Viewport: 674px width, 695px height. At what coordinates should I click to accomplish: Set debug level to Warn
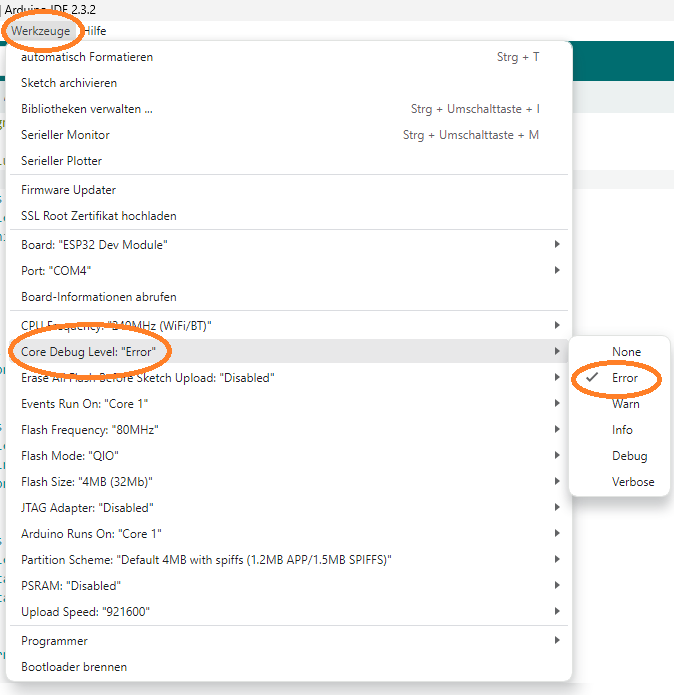coord(619,404)
